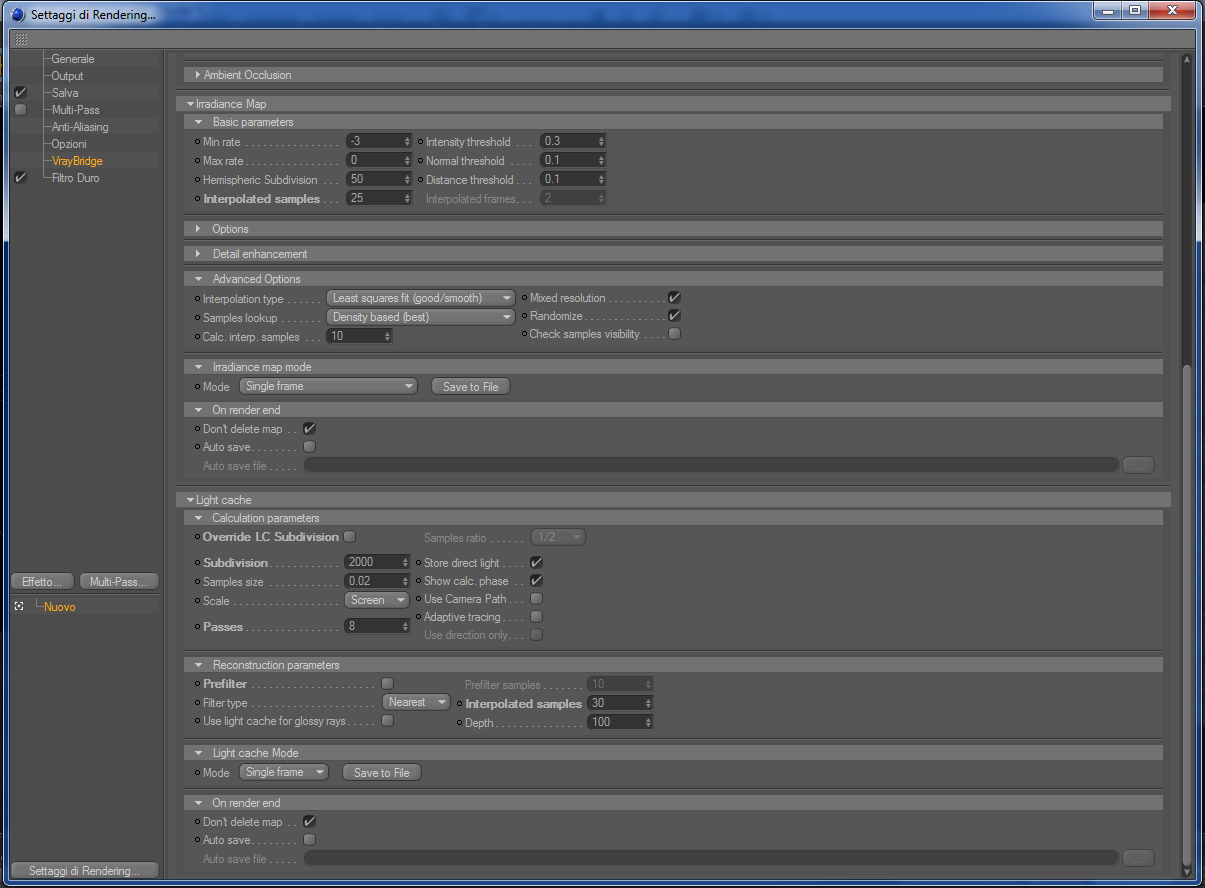
Task: Enable Override LC Subdivision checkbox
Action: (x=349, y=536)
